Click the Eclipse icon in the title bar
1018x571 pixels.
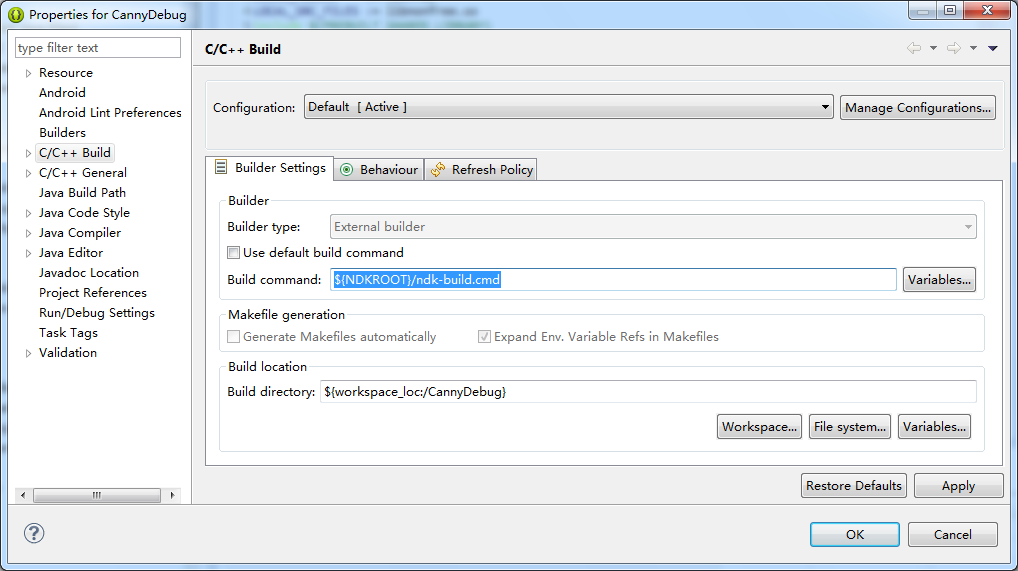(16, 14)
